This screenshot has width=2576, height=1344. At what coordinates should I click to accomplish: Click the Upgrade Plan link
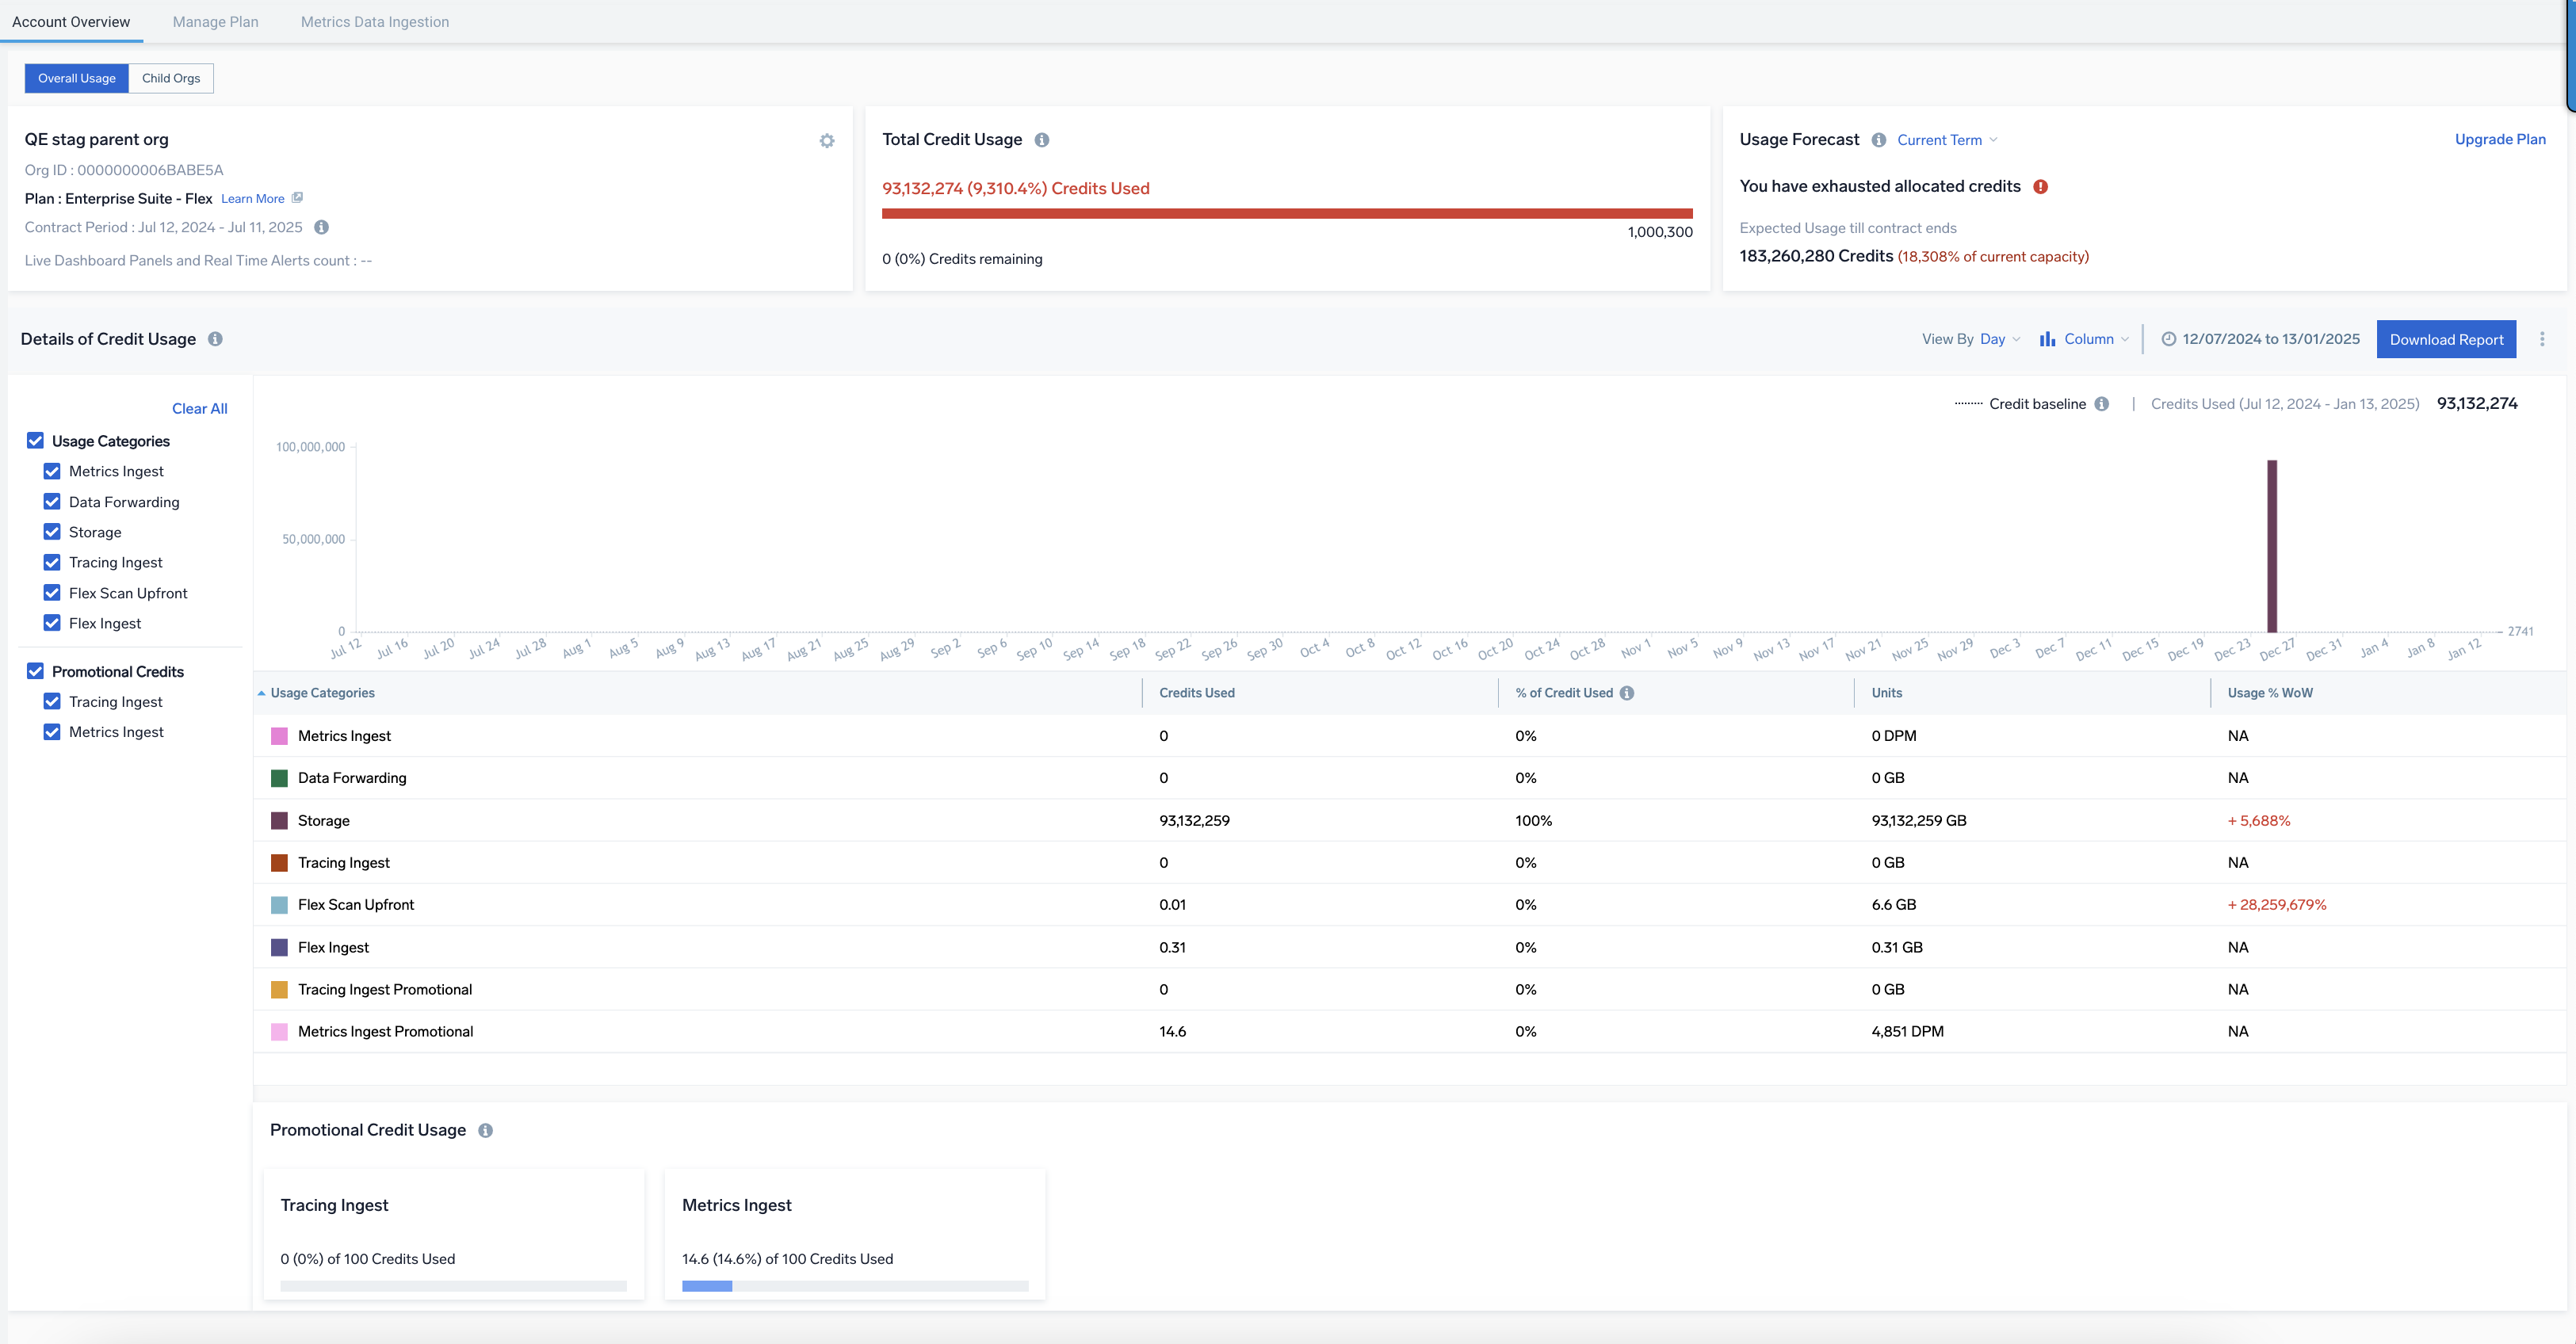point(2500,139)
